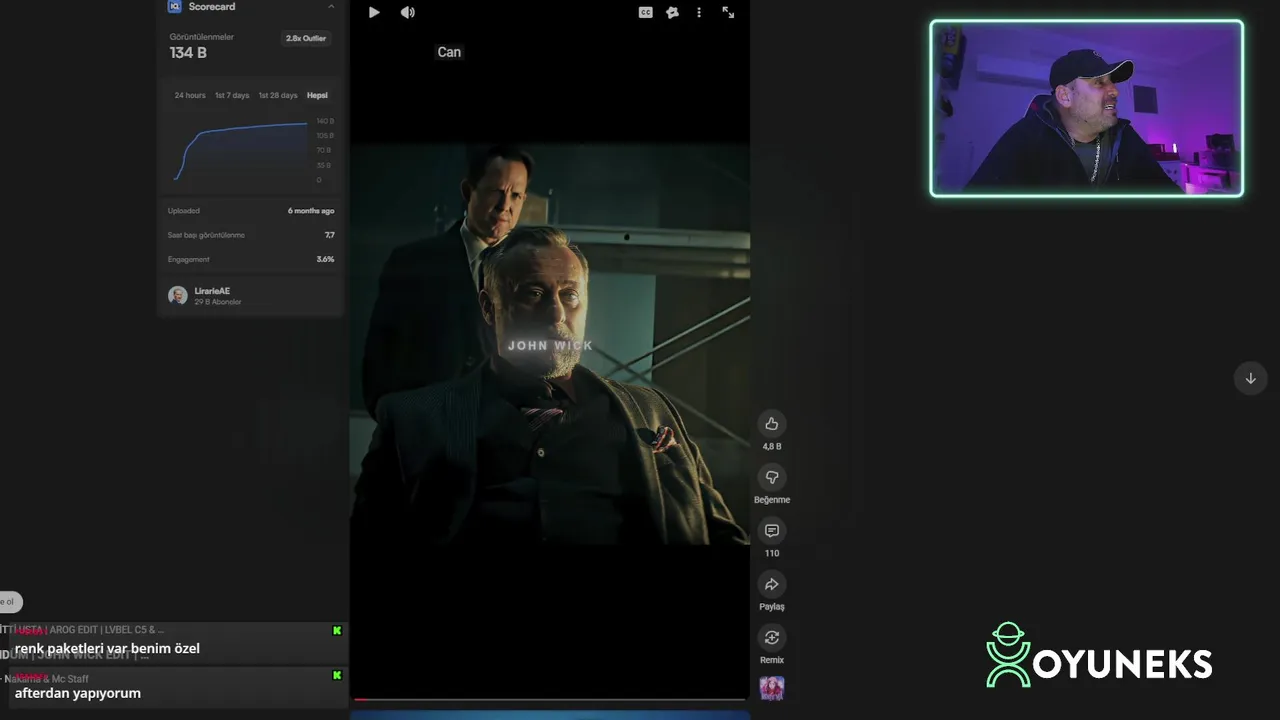The height and width of the screenshot is (720, 1280).
Task: Select the 24 hours tab
Action: click(190, 95)
